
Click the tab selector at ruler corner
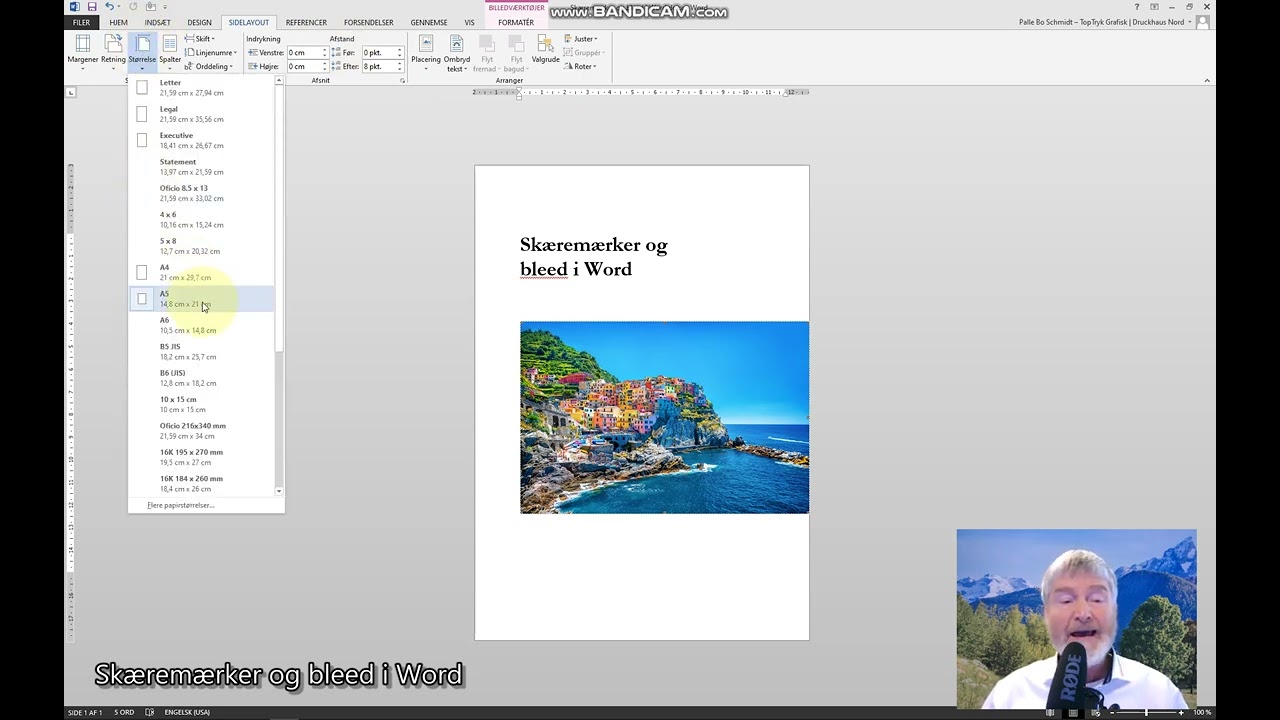tap(71, 92)
